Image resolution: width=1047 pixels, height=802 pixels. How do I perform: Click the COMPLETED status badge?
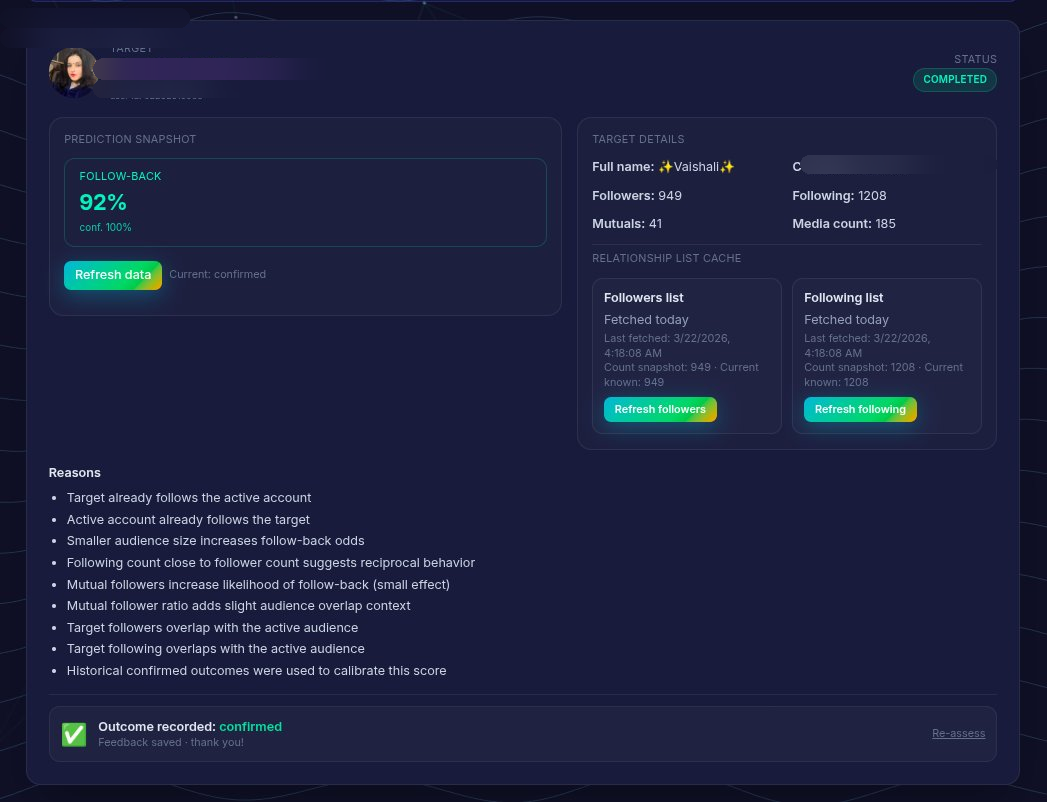[x=955, y=79]
